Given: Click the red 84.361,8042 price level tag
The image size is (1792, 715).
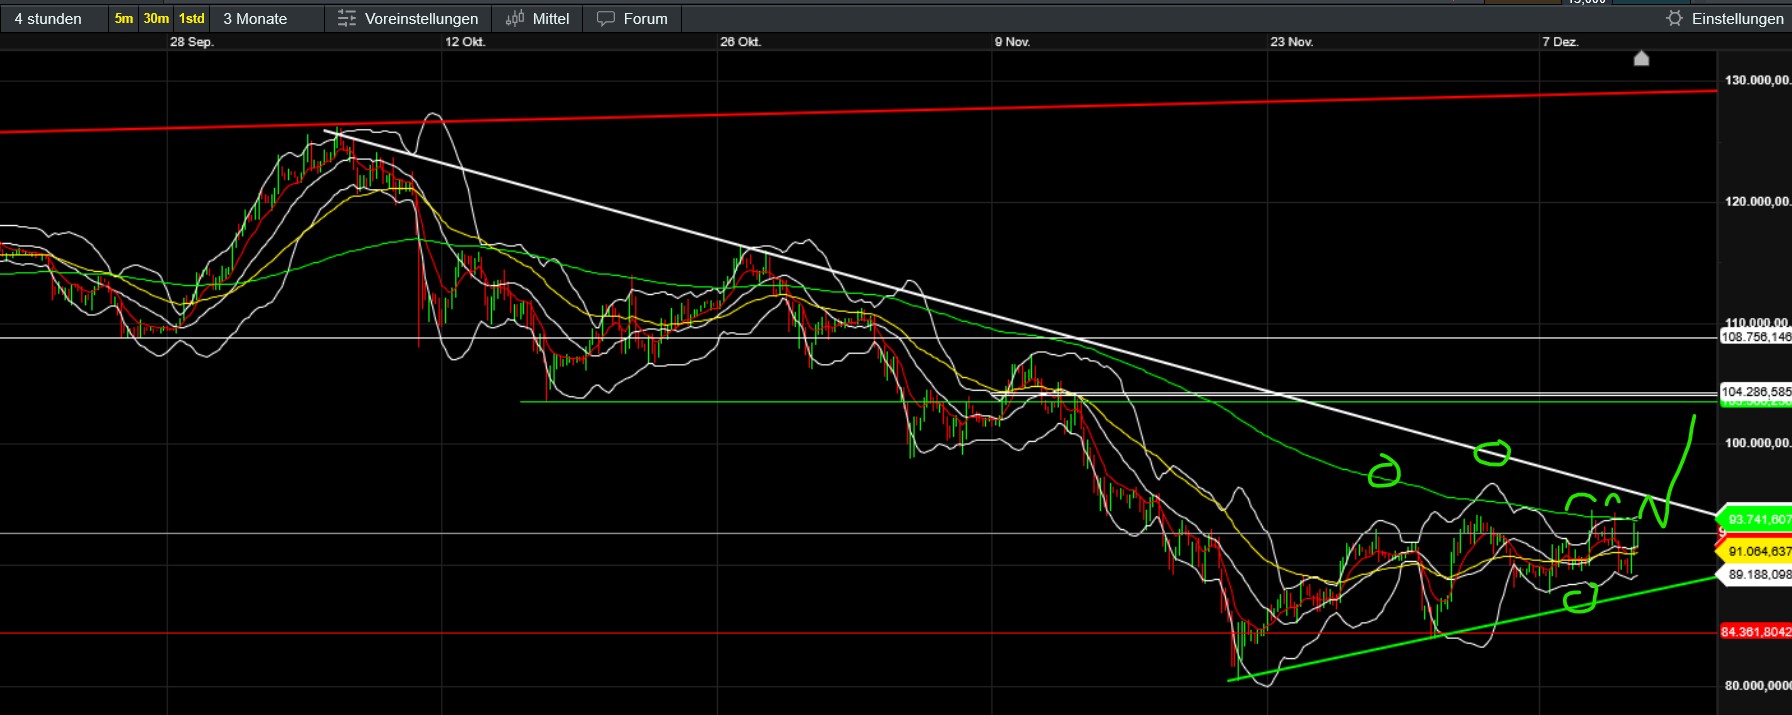Looking at the screenshot, I should coord(1755,632).
